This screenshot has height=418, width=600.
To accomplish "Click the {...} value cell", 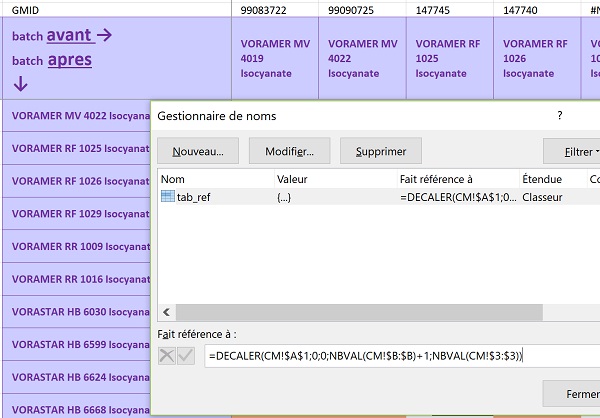I will coord(284,197).
